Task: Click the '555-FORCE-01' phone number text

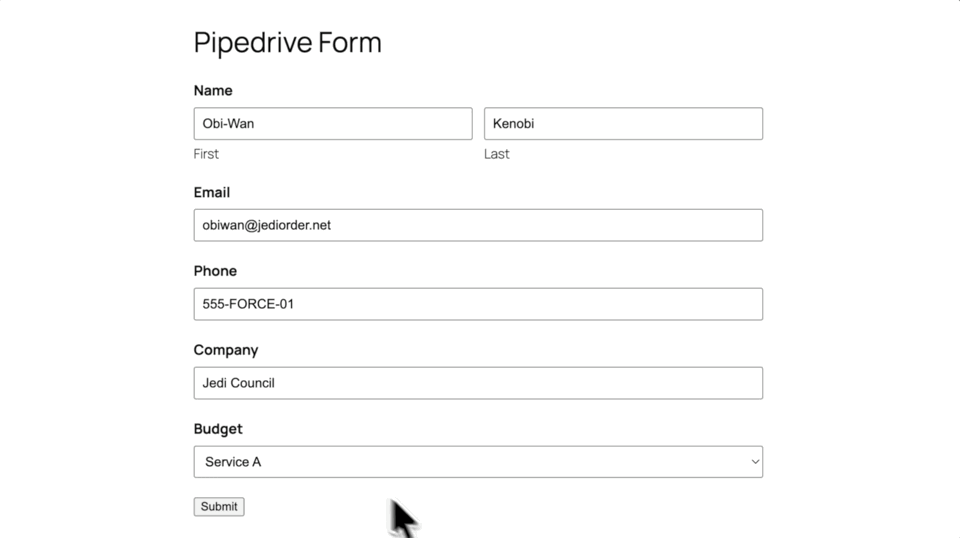Action: 248,304
